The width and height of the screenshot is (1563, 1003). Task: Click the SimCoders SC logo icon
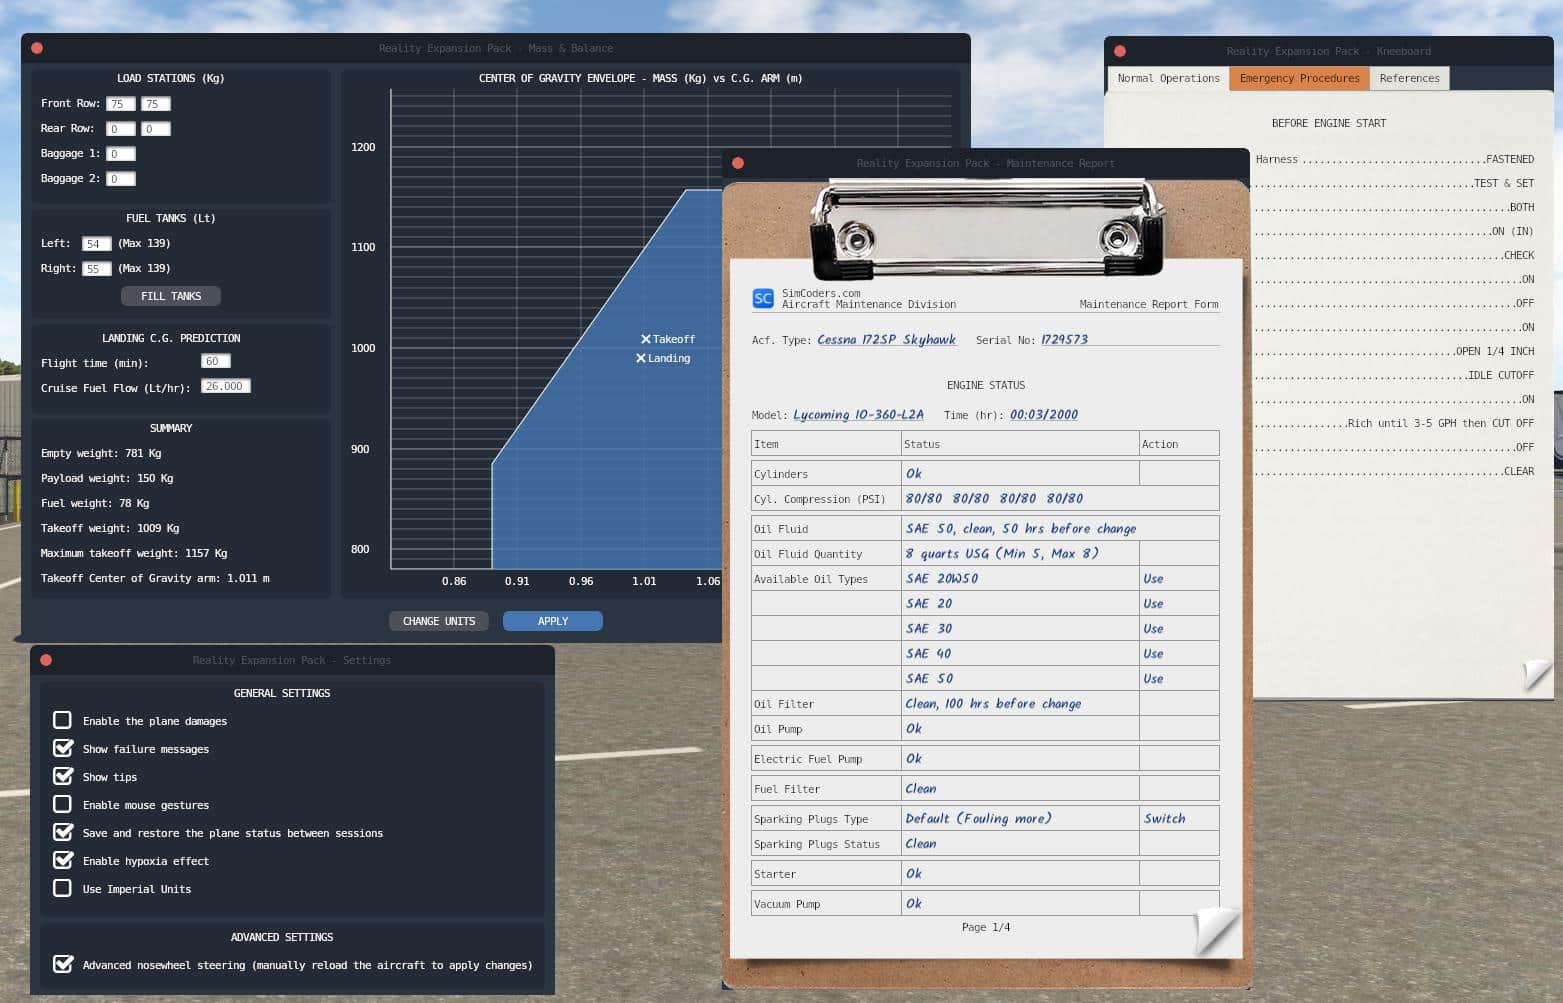click(x=762, y=298)
